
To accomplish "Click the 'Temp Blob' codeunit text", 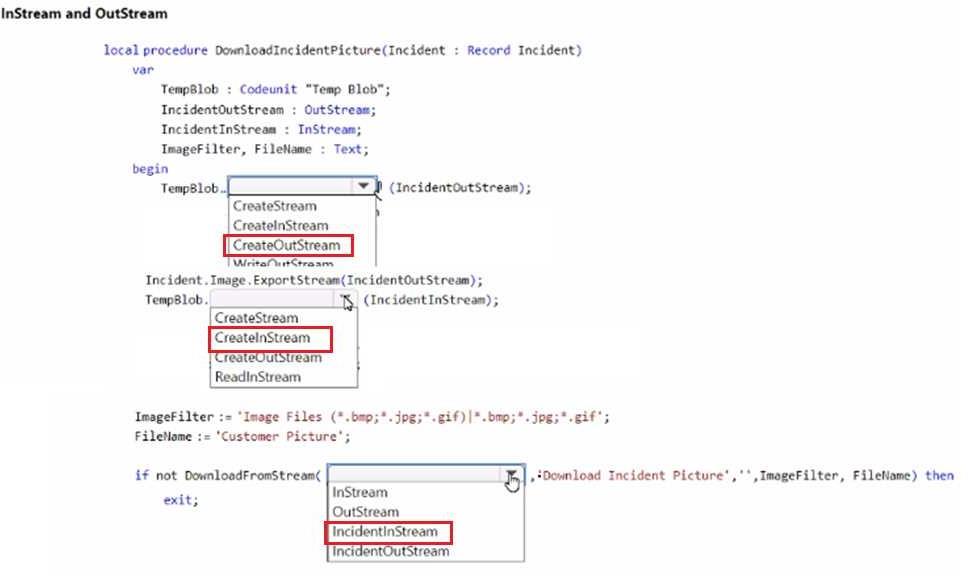I will click(x=344, y=90).
